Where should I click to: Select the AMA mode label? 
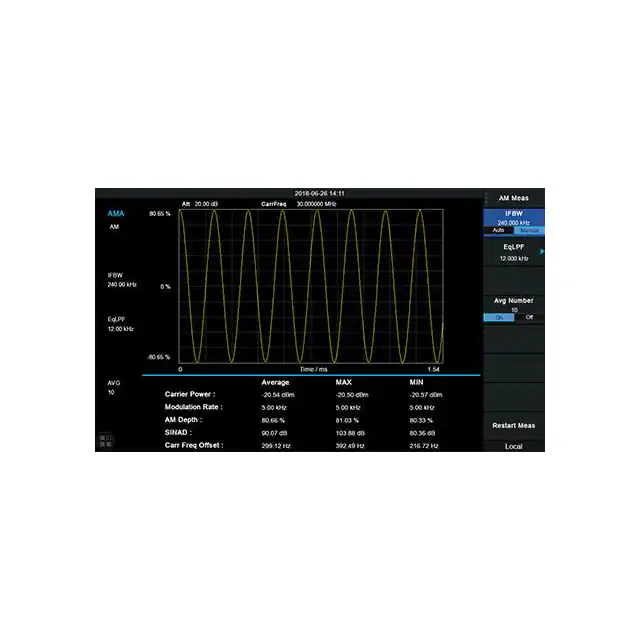coord(116,214)
